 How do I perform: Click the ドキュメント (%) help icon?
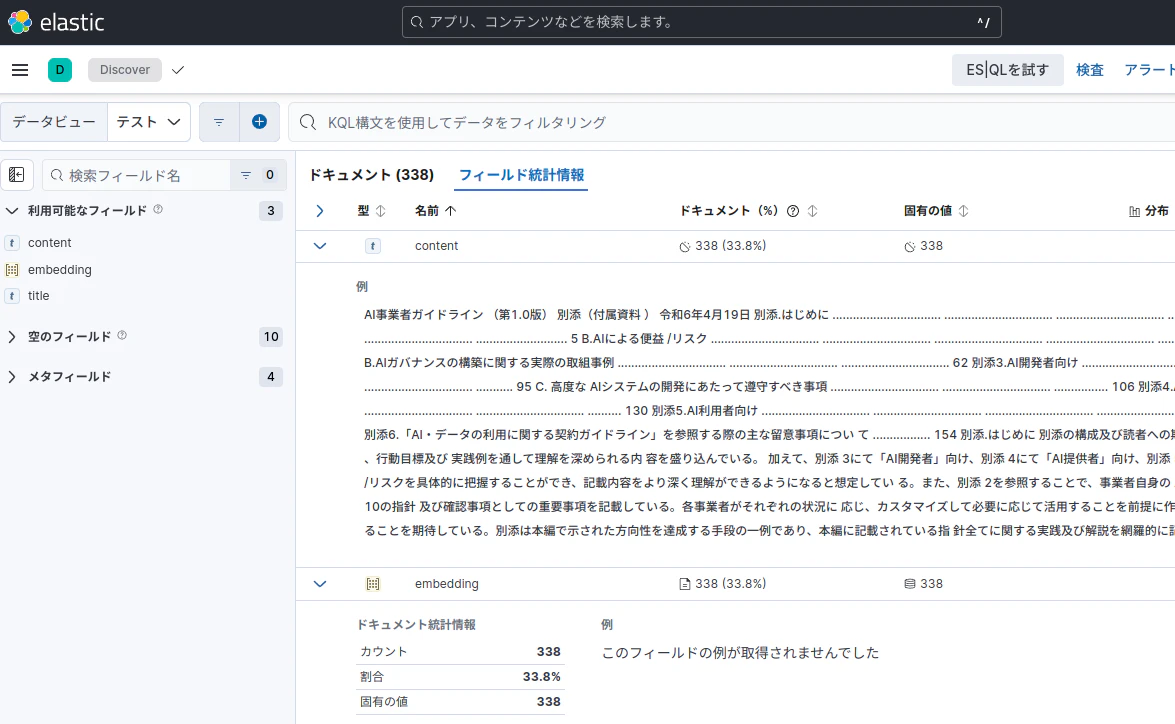click(x=793, y=211)
